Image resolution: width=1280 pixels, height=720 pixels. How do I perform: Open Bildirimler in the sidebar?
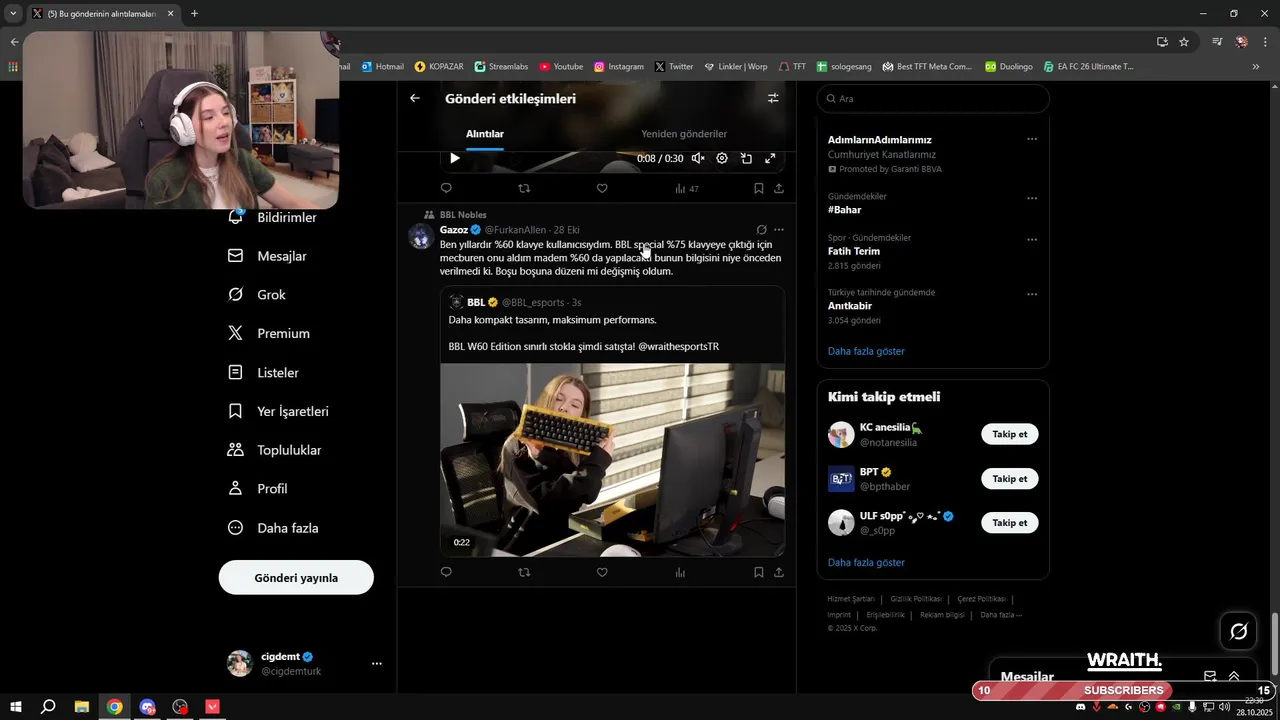click(273, 217)
